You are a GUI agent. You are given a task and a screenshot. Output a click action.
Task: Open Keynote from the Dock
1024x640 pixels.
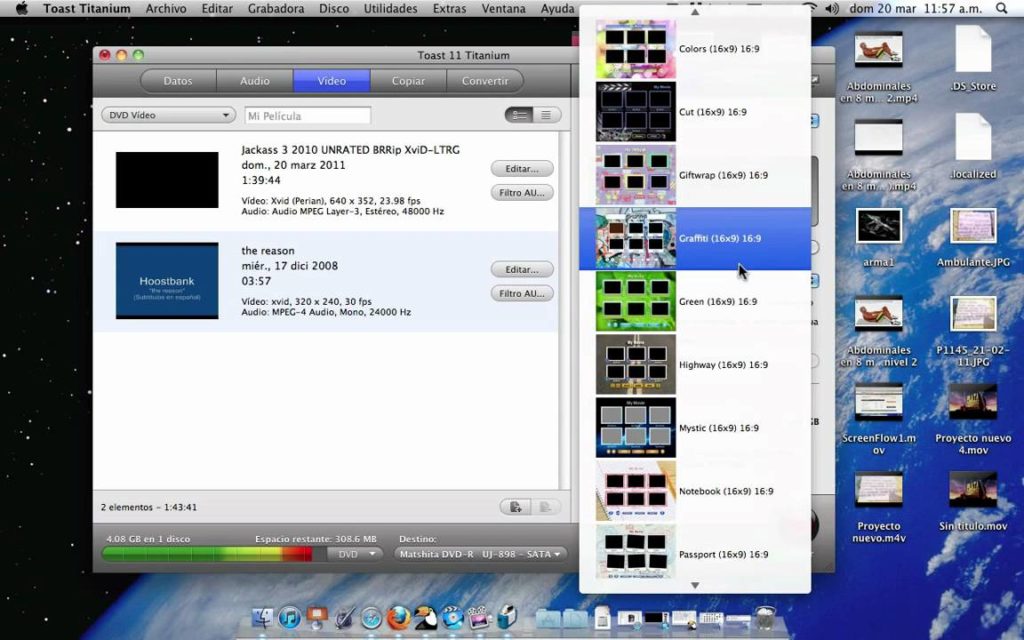(x=317, y=618)
